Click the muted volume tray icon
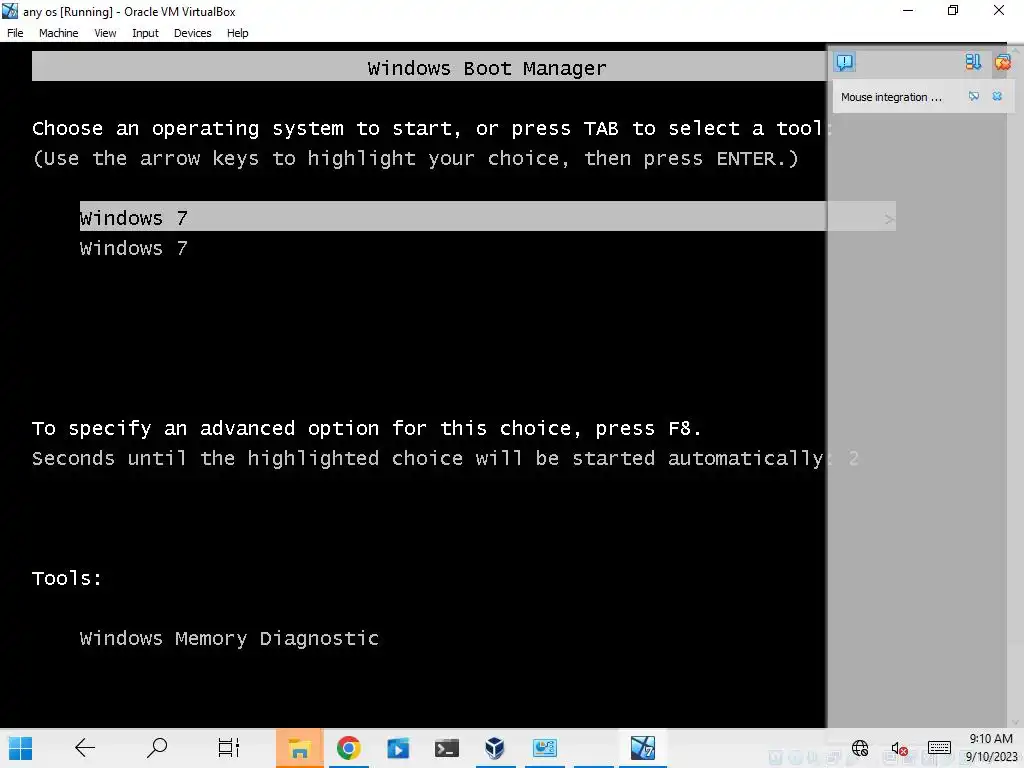The width and height of the screenshot is (1024, 768). (x=899, y=749)
